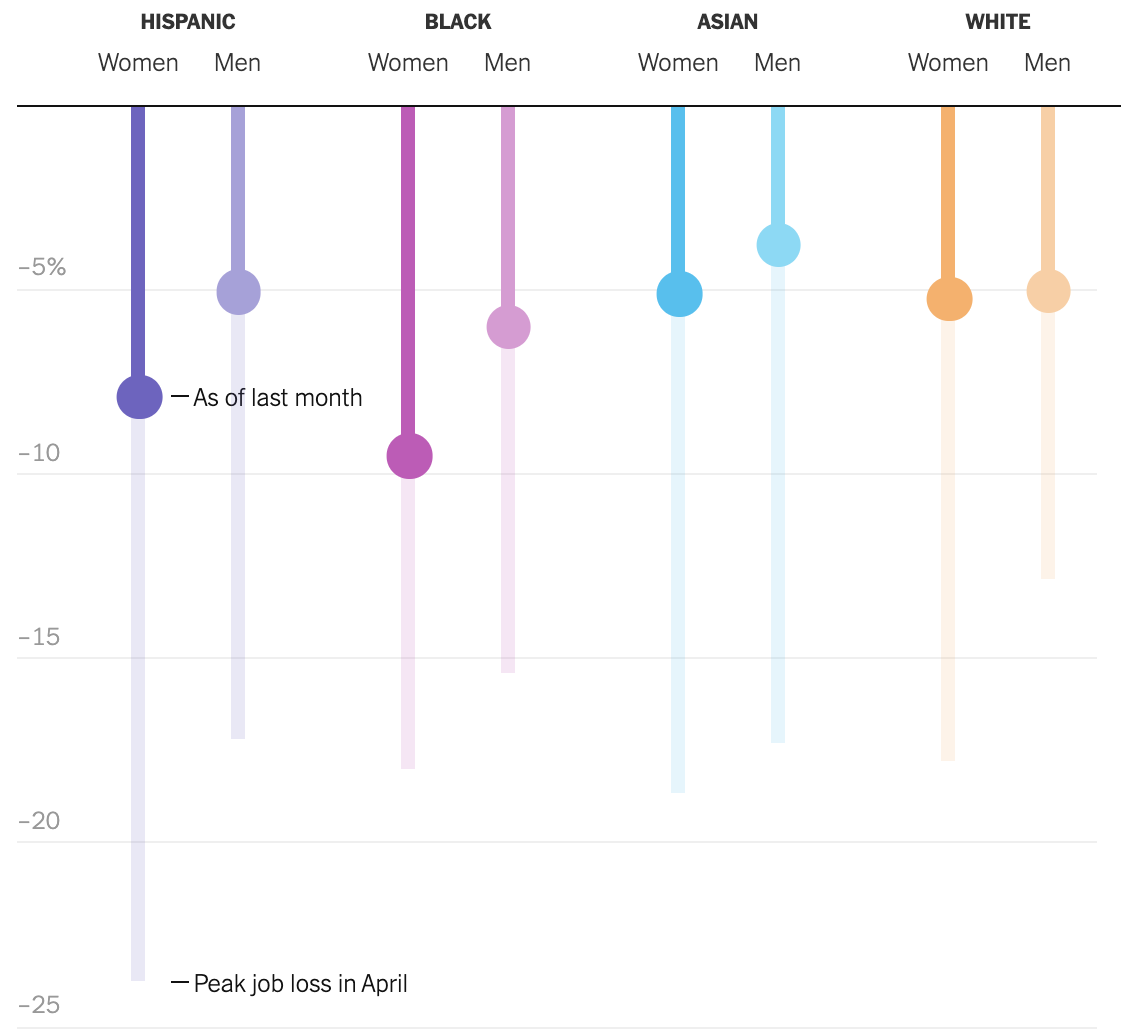Viewport: 1128px width, 1032px height.
Task: Click the Women label under Black
Action: pos(408,63)
